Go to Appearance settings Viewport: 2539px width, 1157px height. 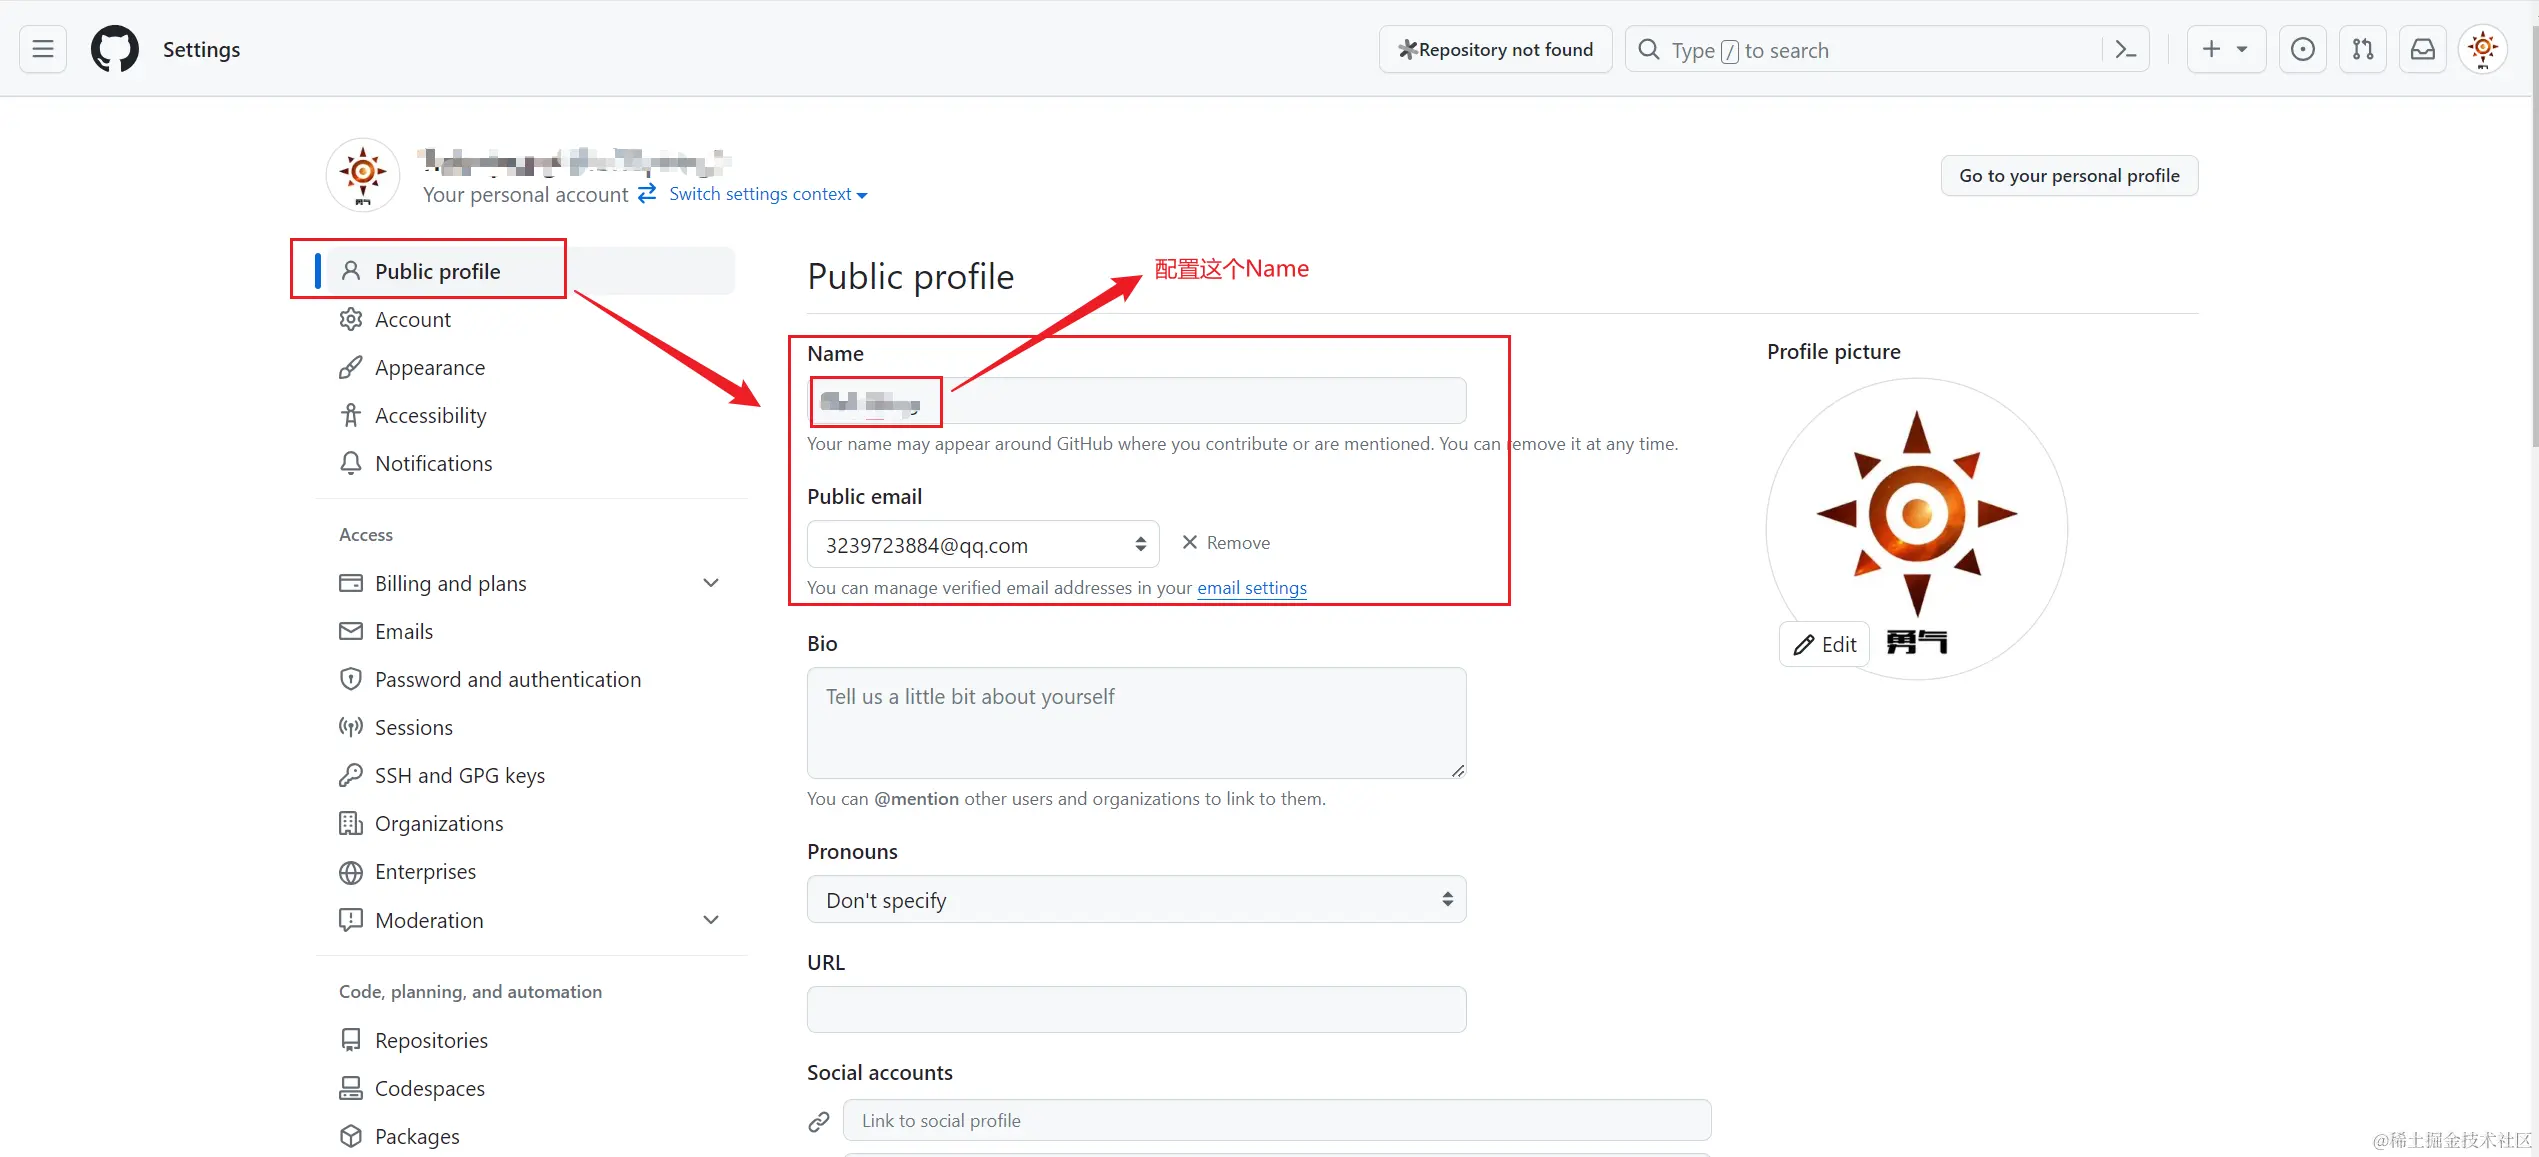click(429, 367)
